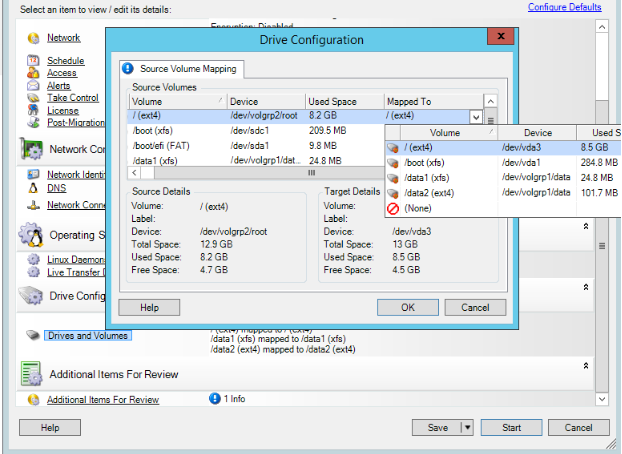Click the red None icon in dropdown list
This screenshot has width=622, height=454.
[393, 208]
